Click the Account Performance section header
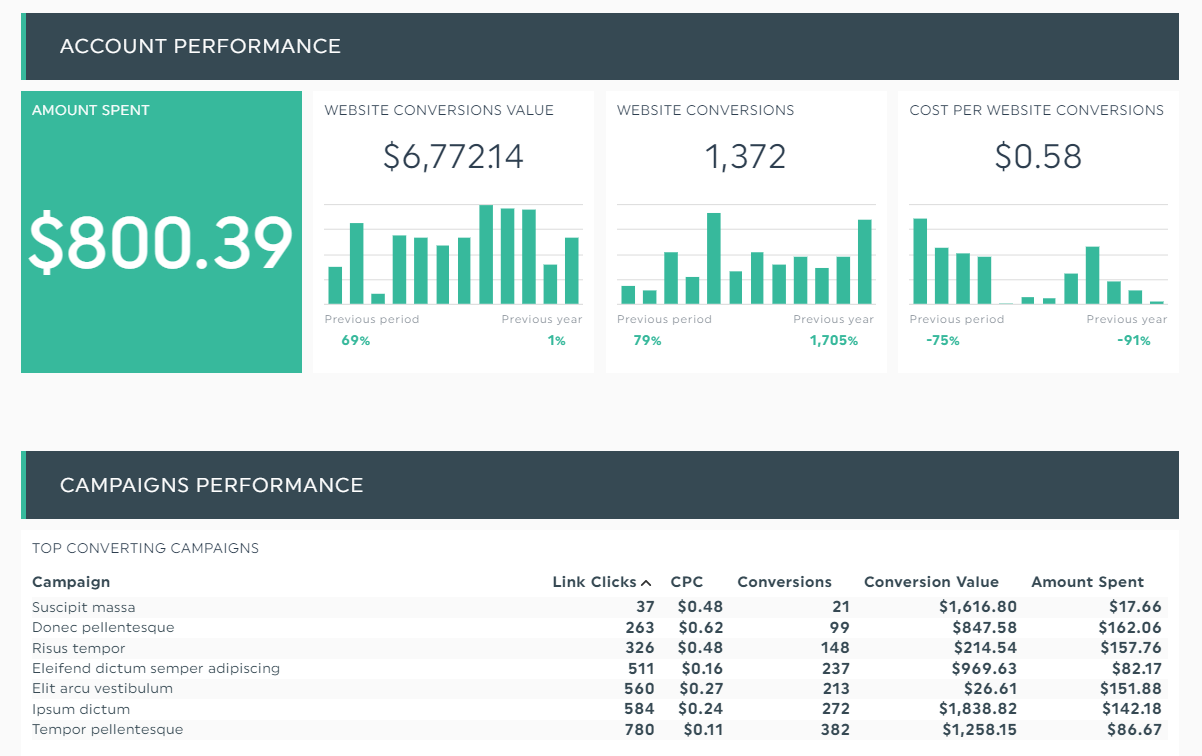1202x756 pixels. pyautogui.click(x=200, y=46)
